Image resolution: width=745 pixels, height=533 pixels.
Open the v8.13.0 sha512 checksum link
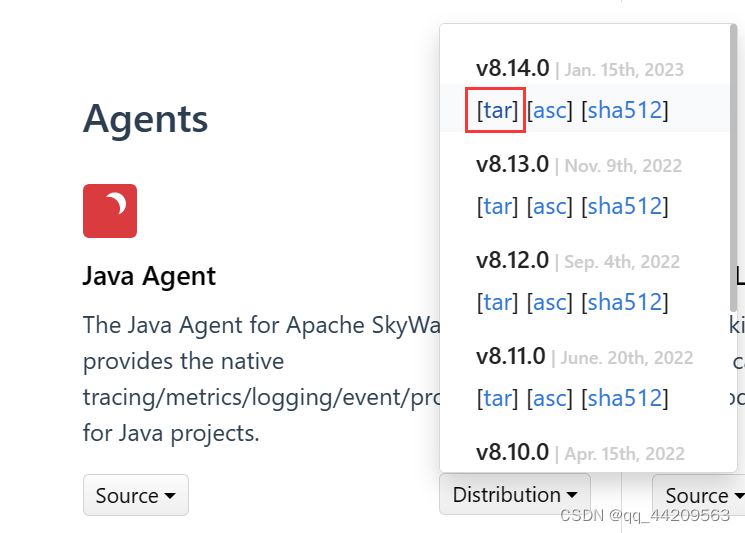point(625,206)
